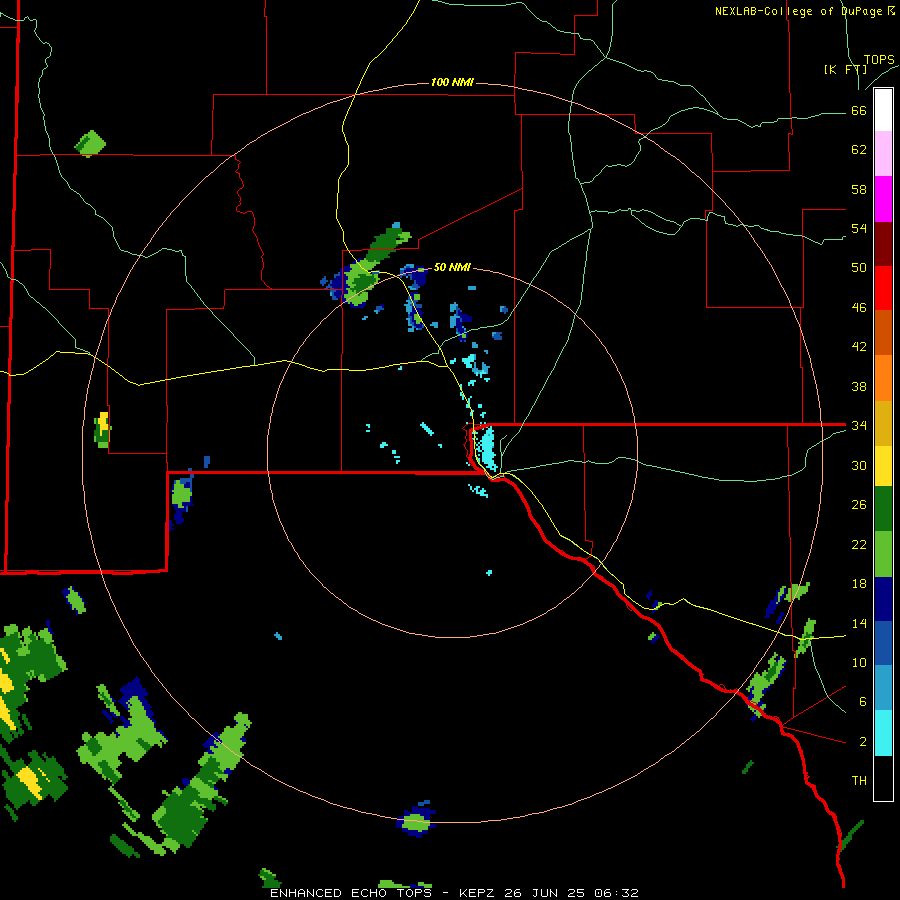
Task: Click the legend value 2
Action: tap(862, 742)
